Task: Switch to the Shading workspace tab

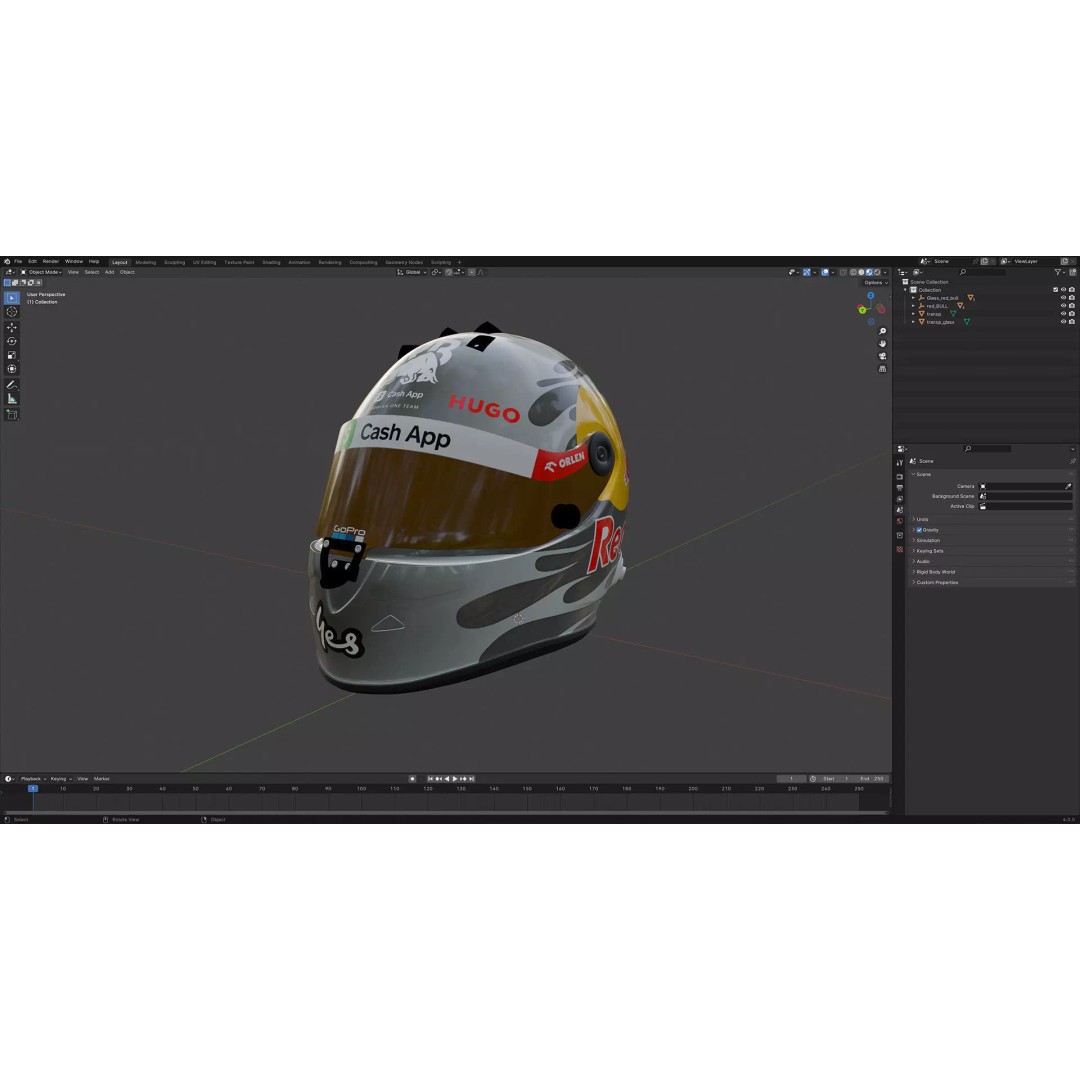Action: tap(270, 262)
